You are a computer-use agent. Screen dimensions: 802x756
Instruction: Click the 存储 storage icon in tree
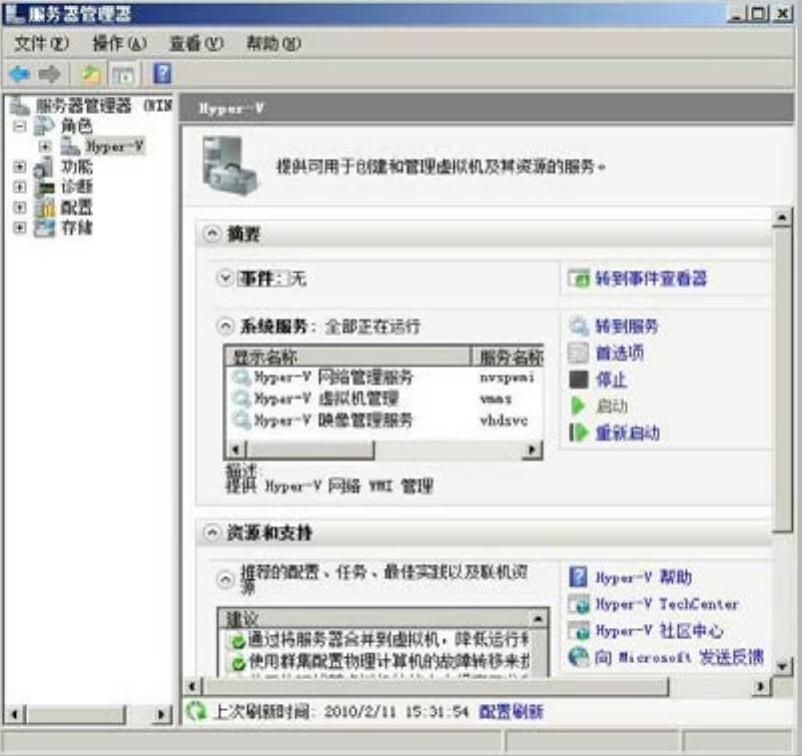(x=44, y=228)
